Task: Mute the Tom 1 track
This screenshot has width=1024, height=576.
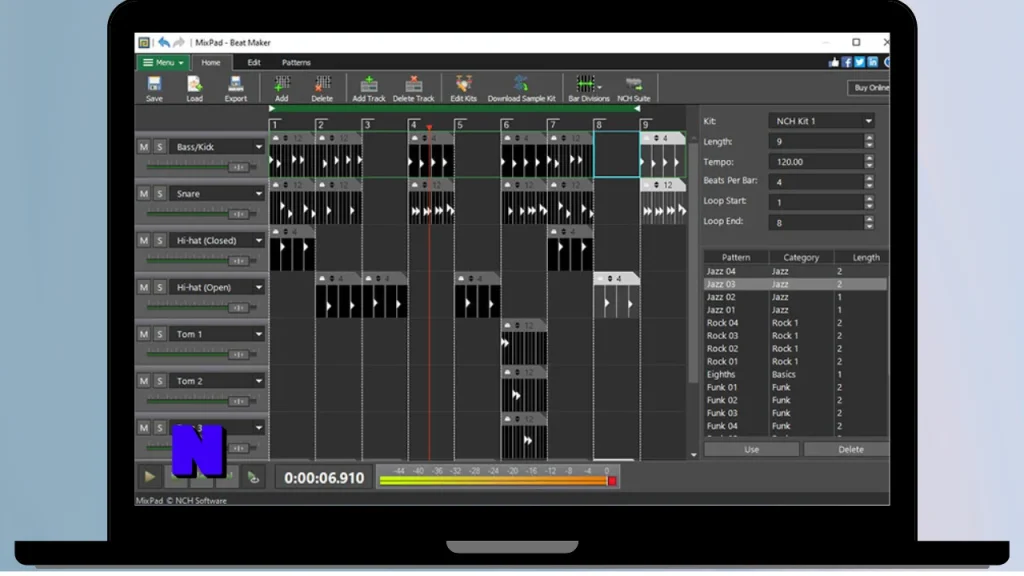Action: click(x=144, y=334)
